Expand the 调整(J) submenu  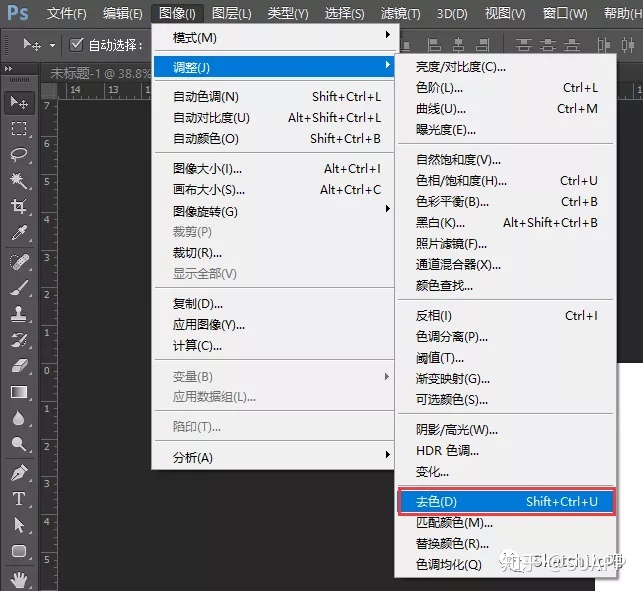[274, 67]
